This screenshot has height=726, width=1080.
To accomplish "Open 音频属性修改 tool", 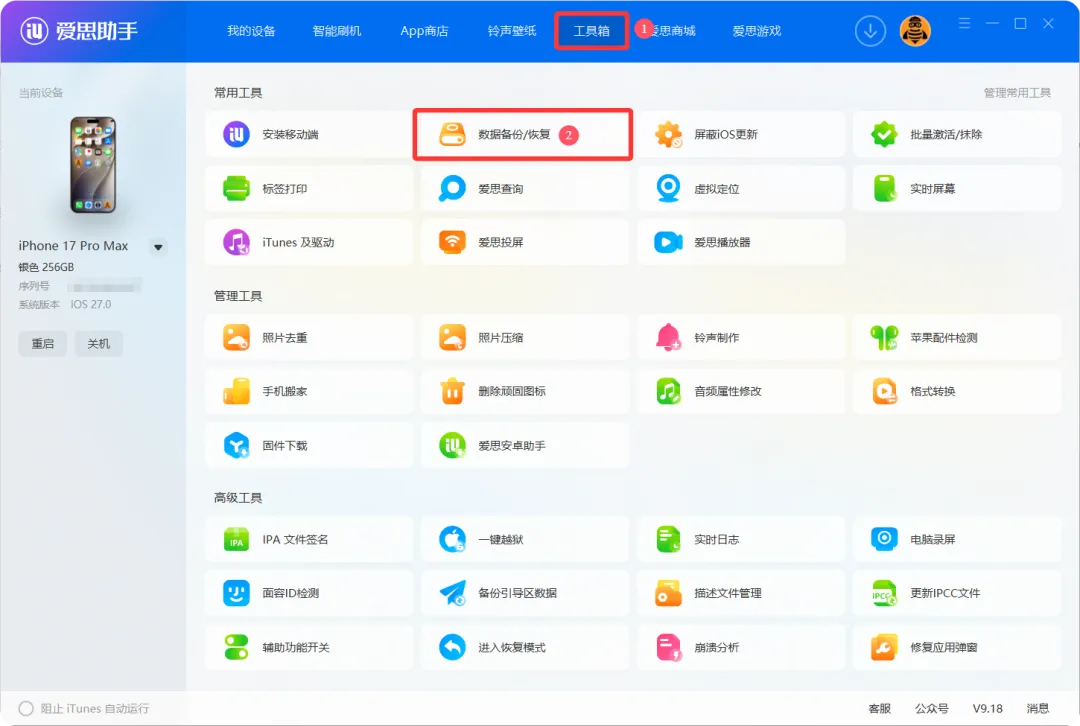I will 740,391.
